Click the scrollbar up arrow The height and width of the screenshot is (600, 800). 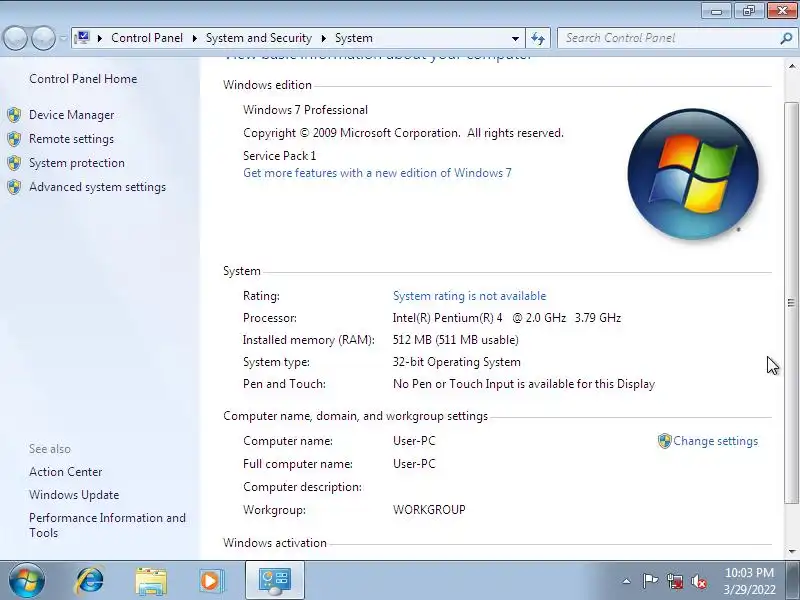click(792, 66)
